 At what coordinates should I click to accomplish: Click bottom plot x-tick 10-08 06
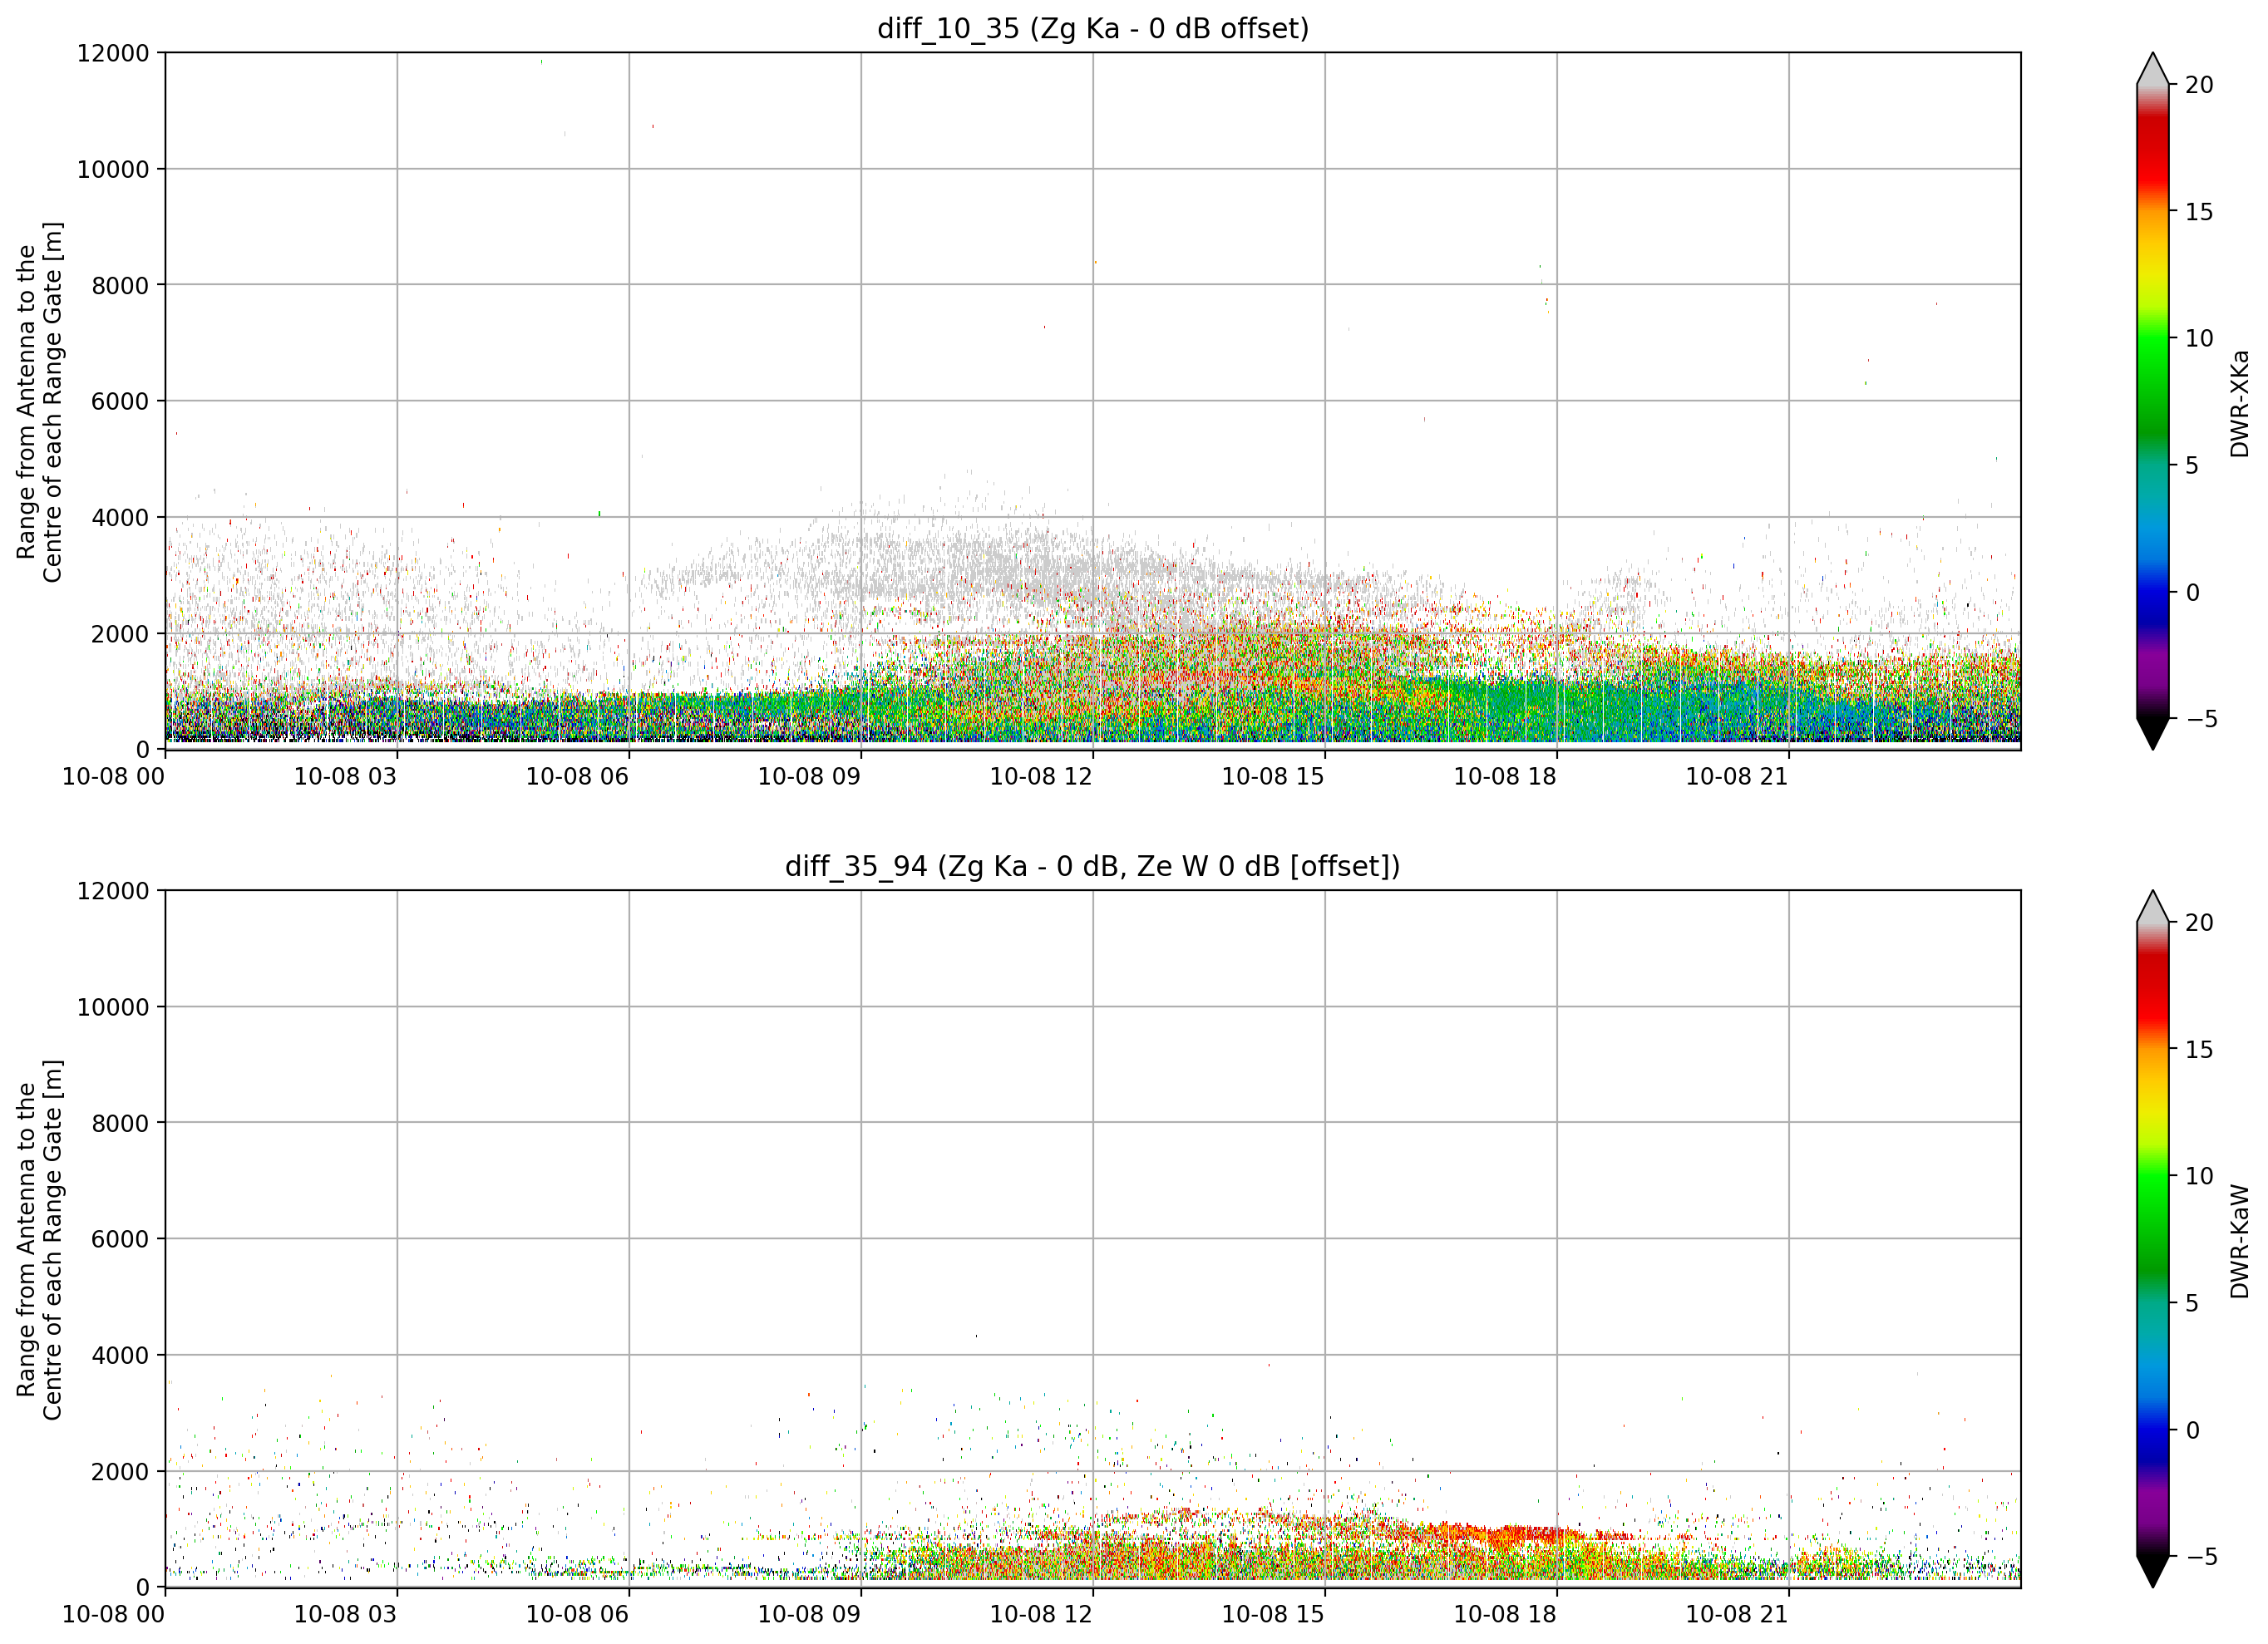click(577, 1614)
